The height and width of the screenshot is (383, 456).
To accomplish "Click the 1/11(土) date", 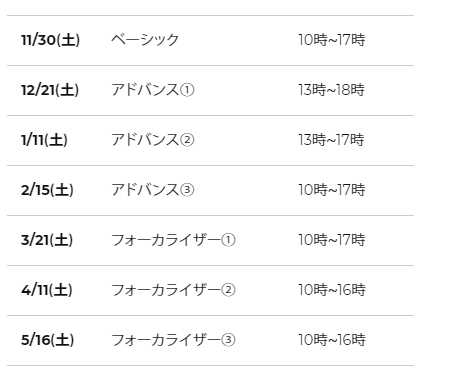I will 44,140.
